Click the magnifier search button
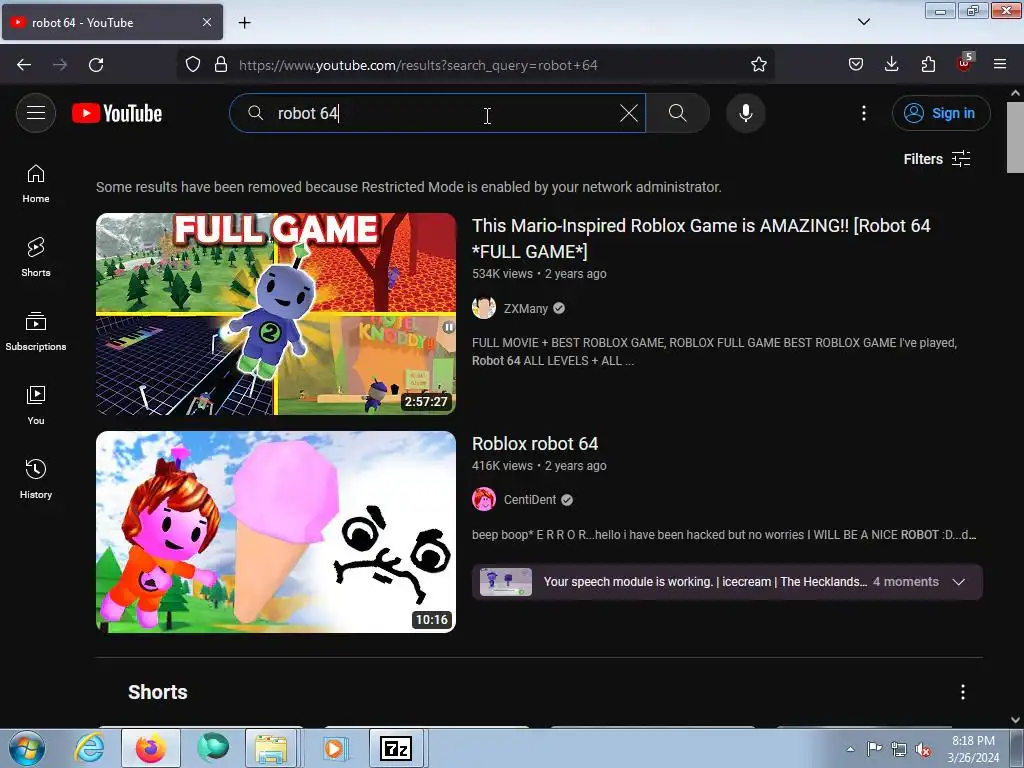Viewport: 1024px width, 768px height. point(678,113)
